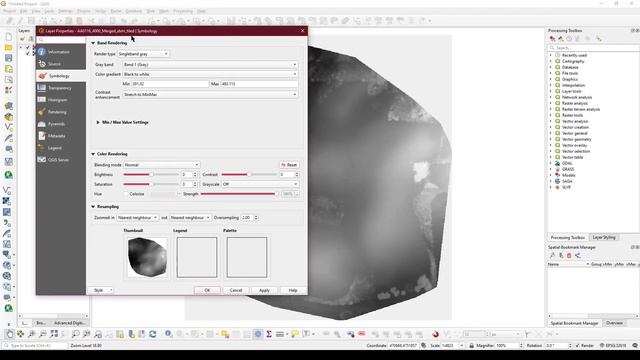640x360 pixels.
Task: Click the Apply button
Action: pos(264,290)
